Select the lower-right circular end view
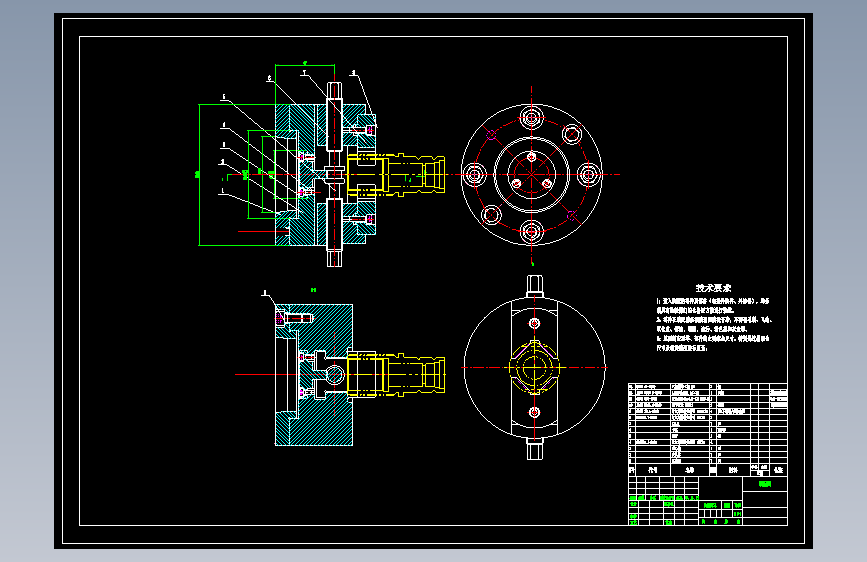 (534, 367)
